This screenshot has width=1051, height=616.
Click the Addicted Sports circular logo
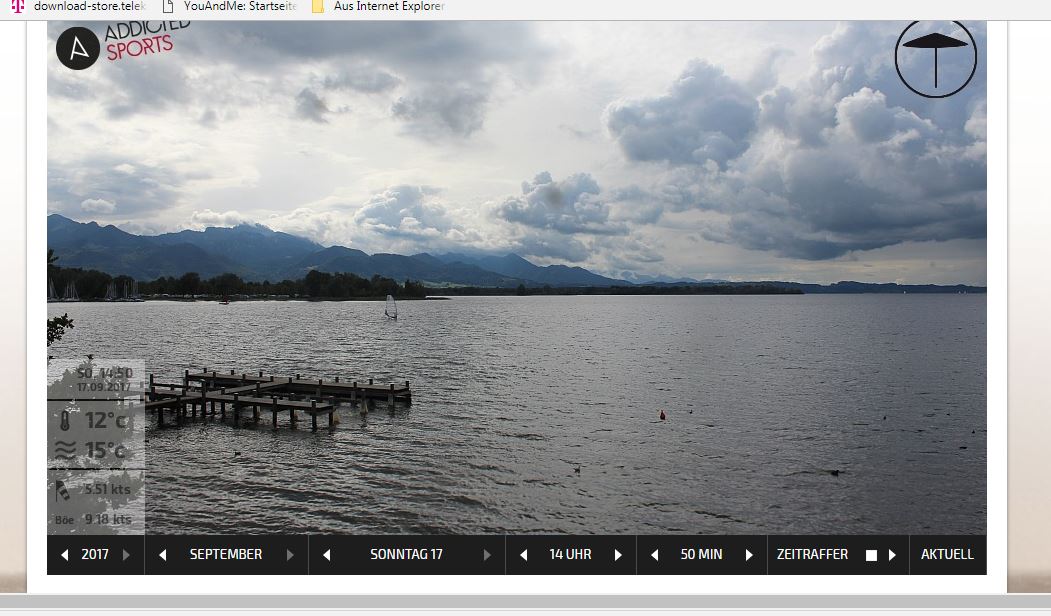pyautogui.click(x=78, y=48)
